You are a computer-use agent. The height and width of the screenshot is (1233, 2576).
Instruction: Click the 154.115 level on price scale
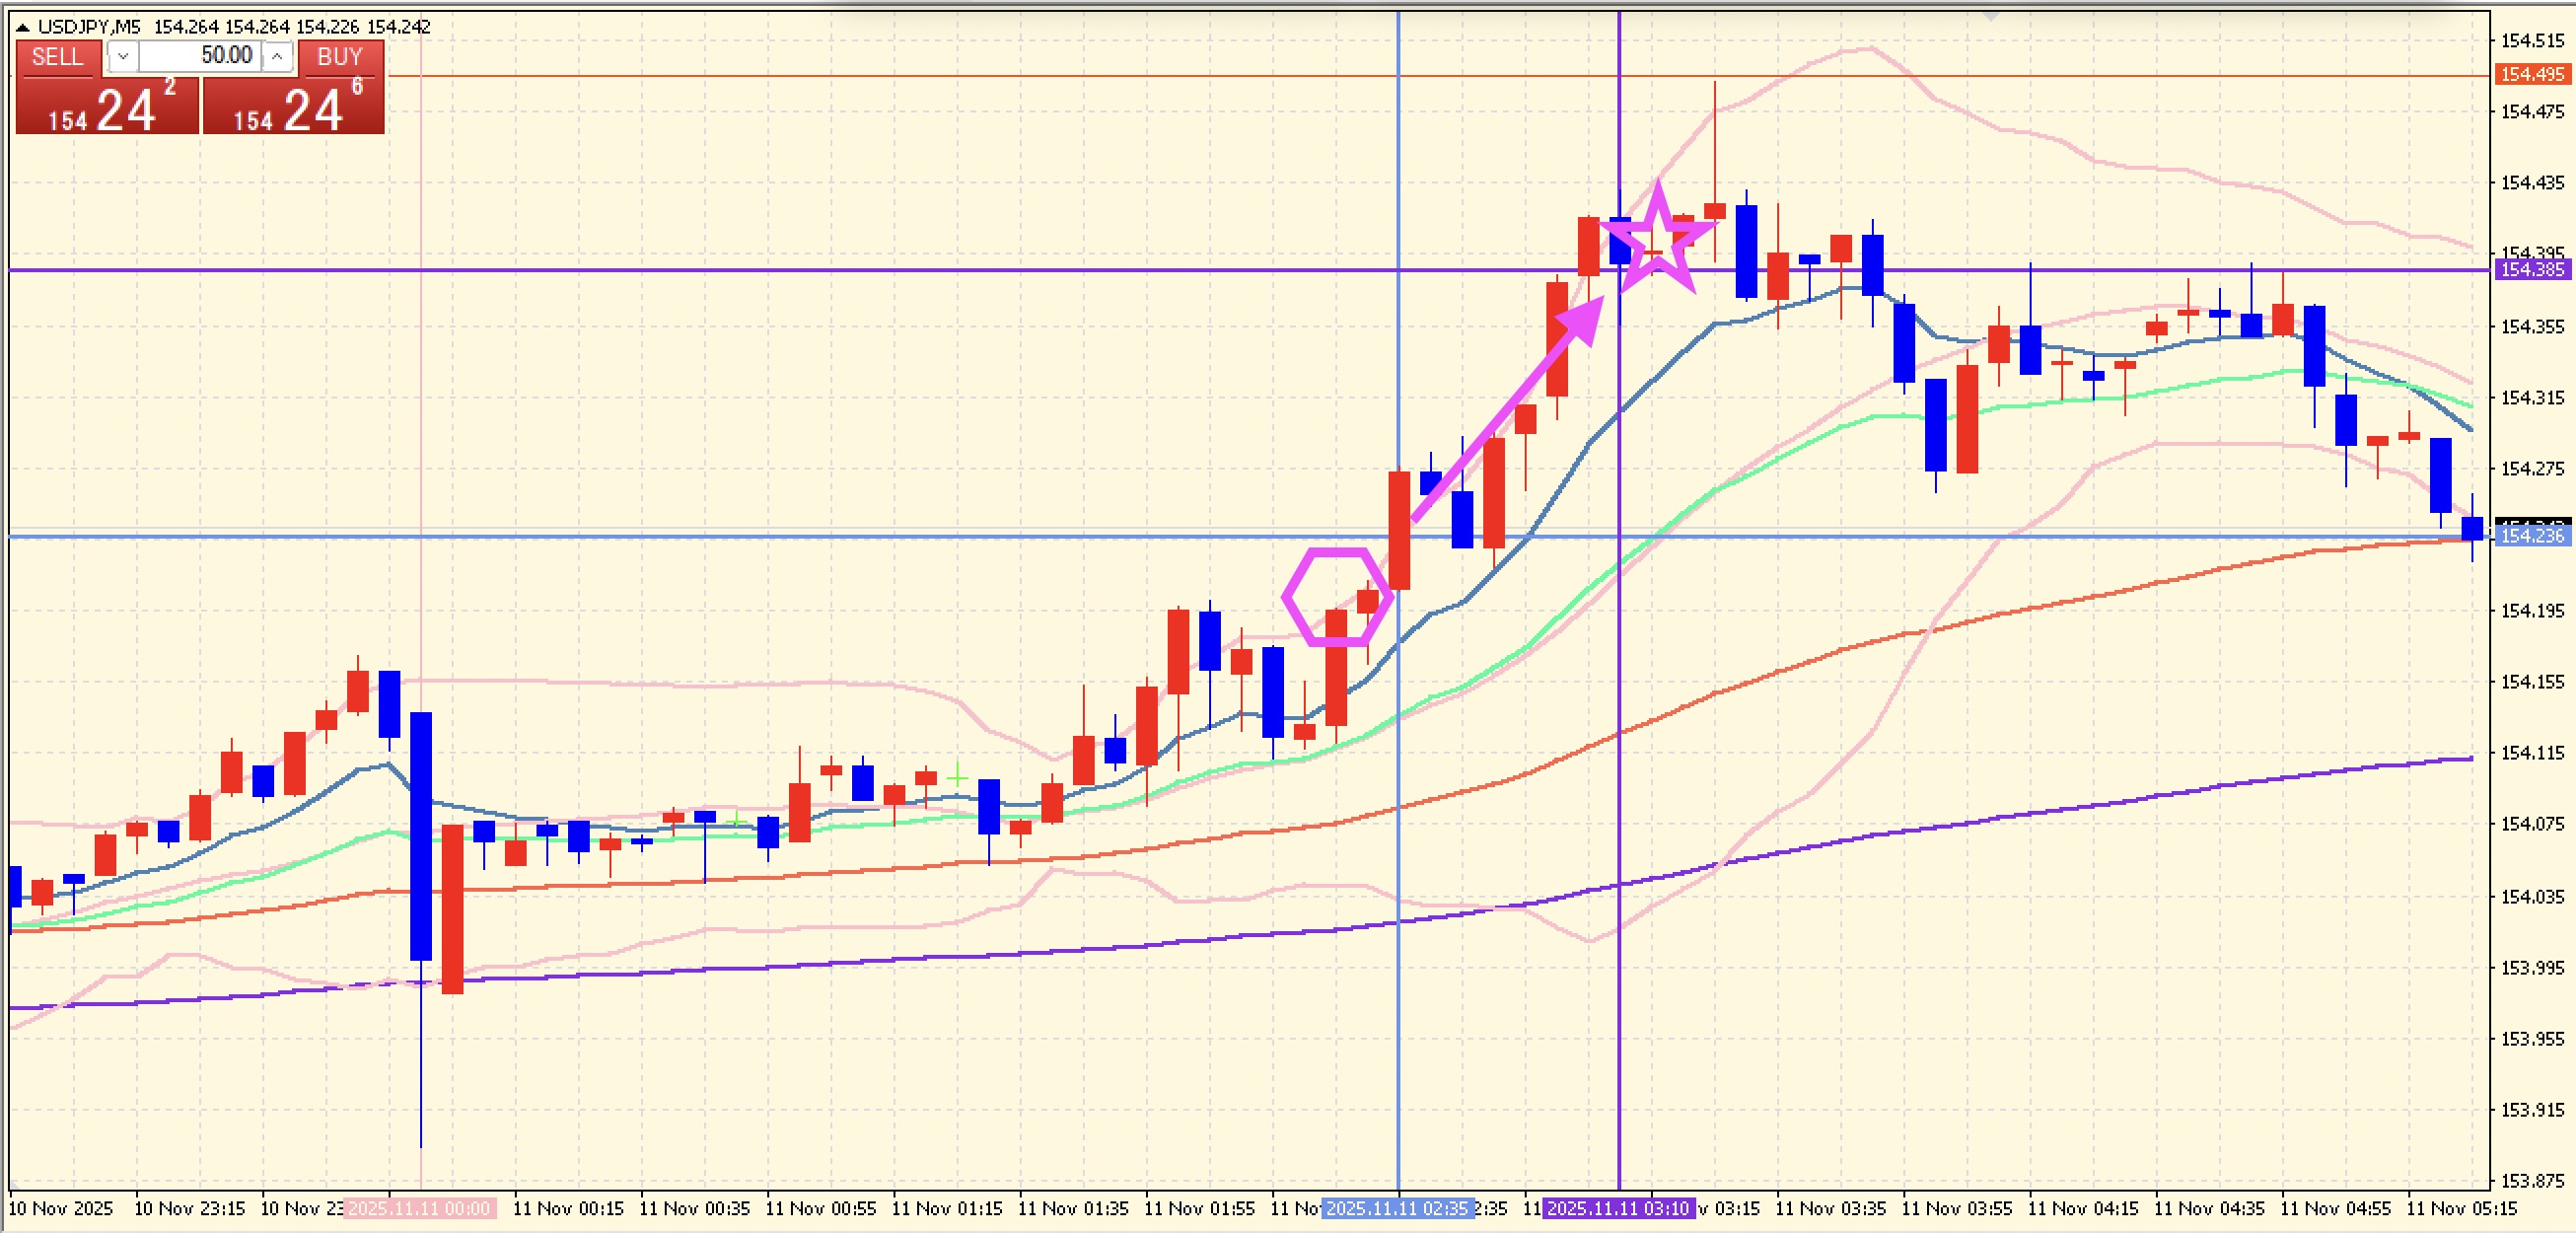point(2531,753)
